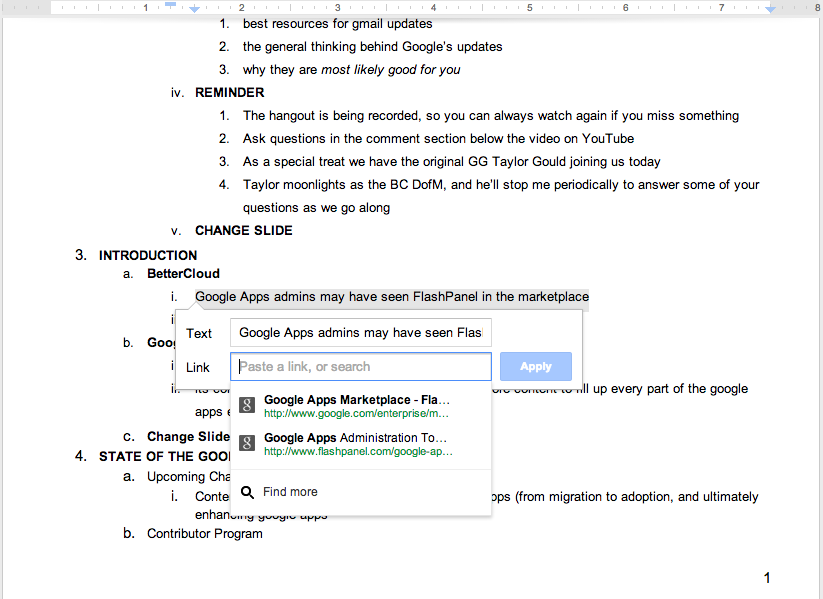Image resolution: width=823 pixels, height=599 pixels.
Task: Click the 'Upcoming Cha' list item
Action: tap(188, 477)
